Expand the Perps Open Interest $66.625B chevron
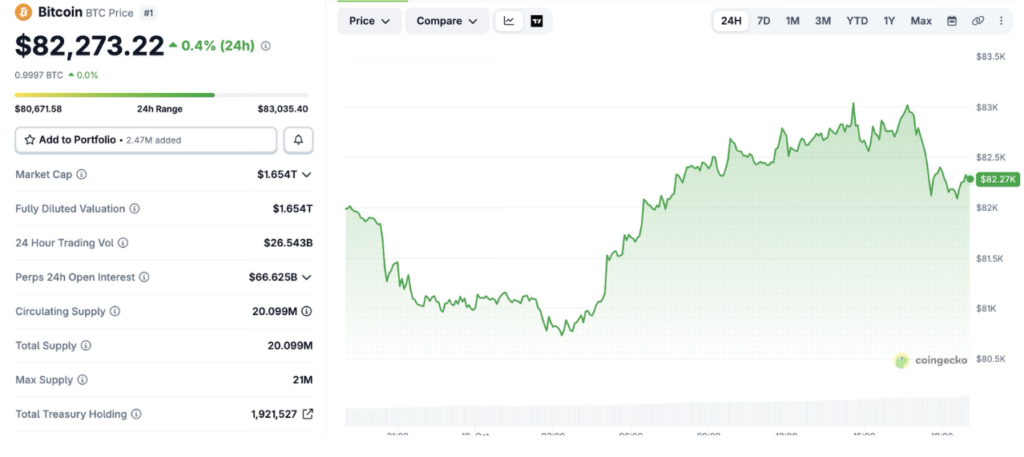Screen dimensions: 1024x457 tap(307, 277)
